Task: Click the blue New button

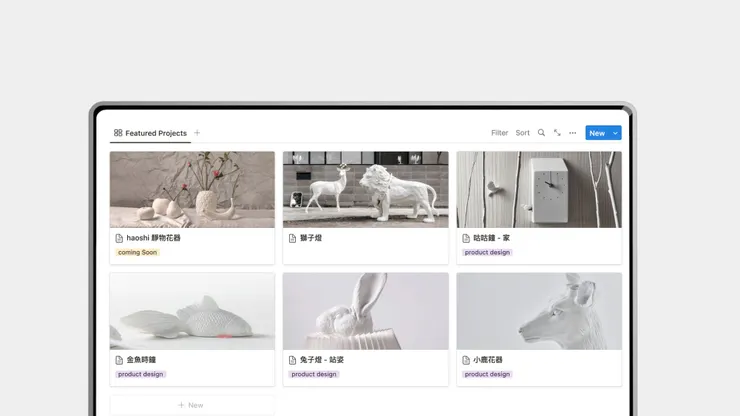Action: 597,133
